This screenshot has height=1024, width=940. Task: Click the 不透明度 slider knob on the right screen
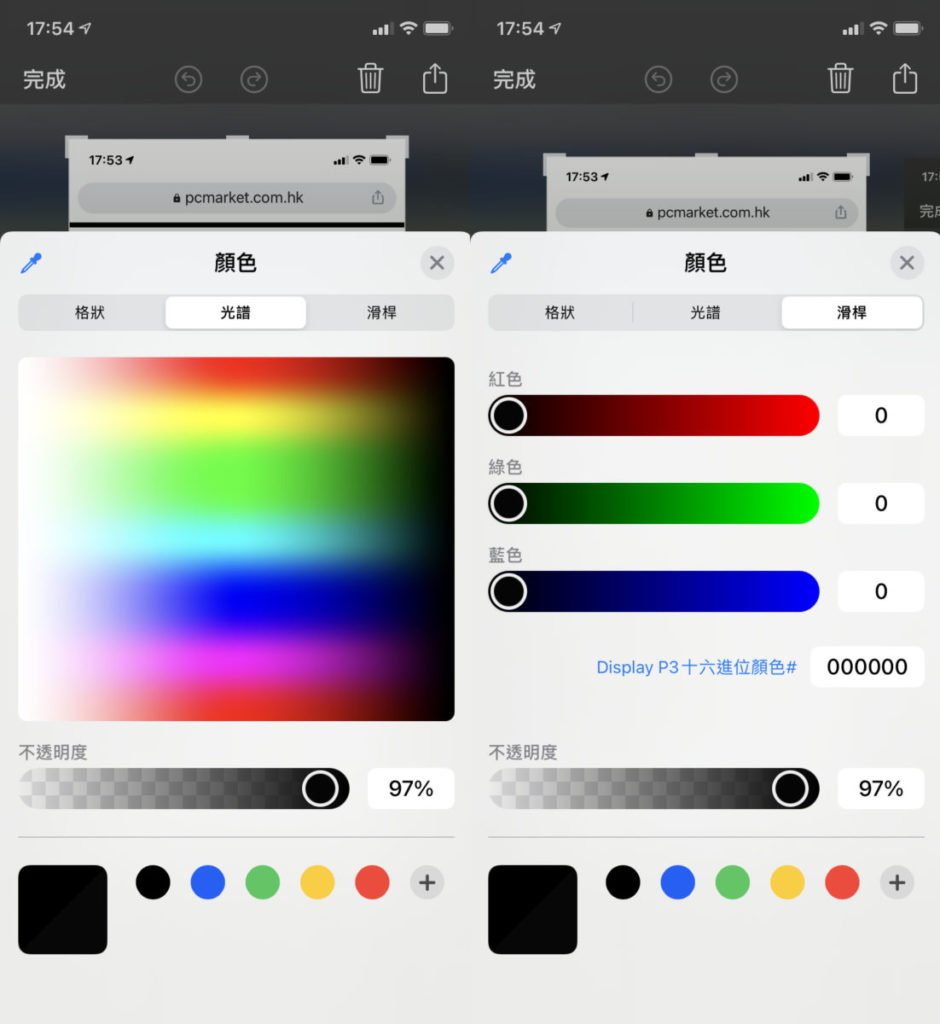790,788
